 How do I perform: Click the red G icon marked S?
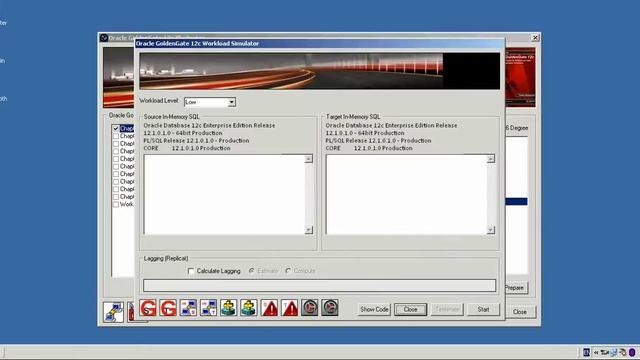[x=148, y=308]
